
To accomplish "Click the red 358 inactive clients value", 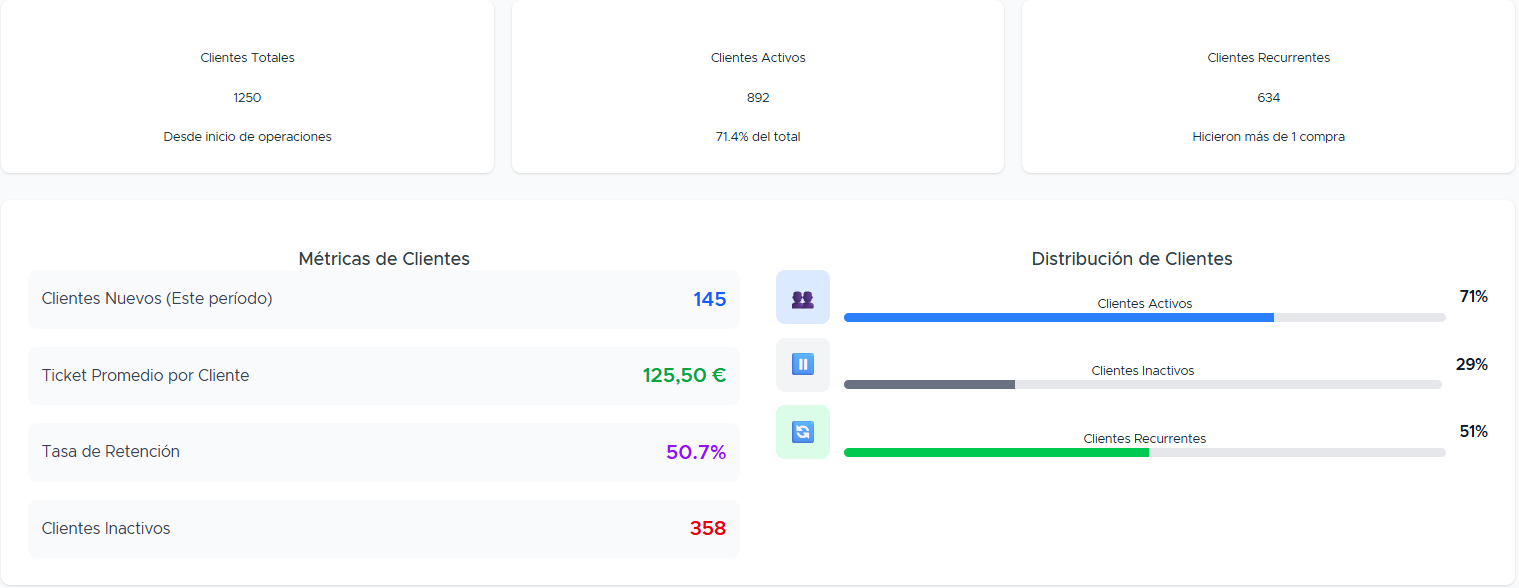I will [x=707, y=529].
